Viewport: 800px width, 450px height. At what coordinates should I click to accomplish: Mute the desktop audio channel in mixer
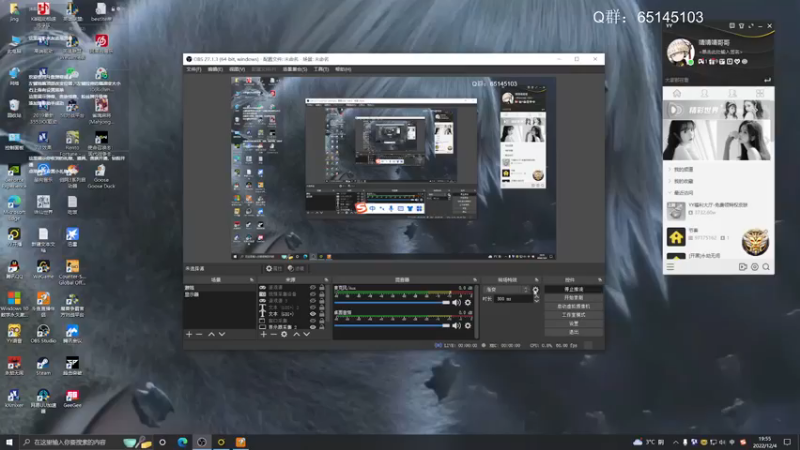tap(456, 326)
